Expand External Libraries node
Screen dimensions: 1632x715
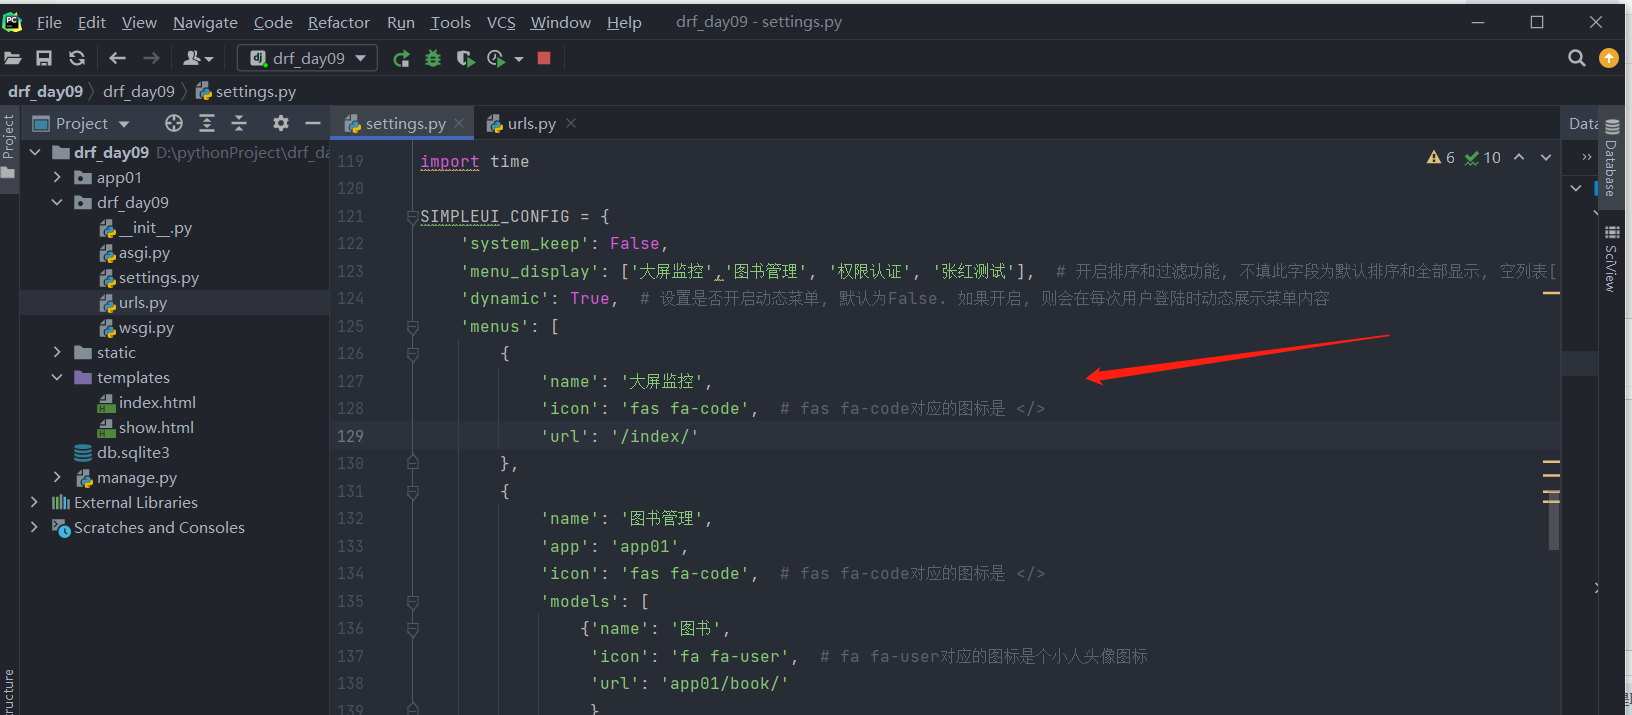click(35, 502)
